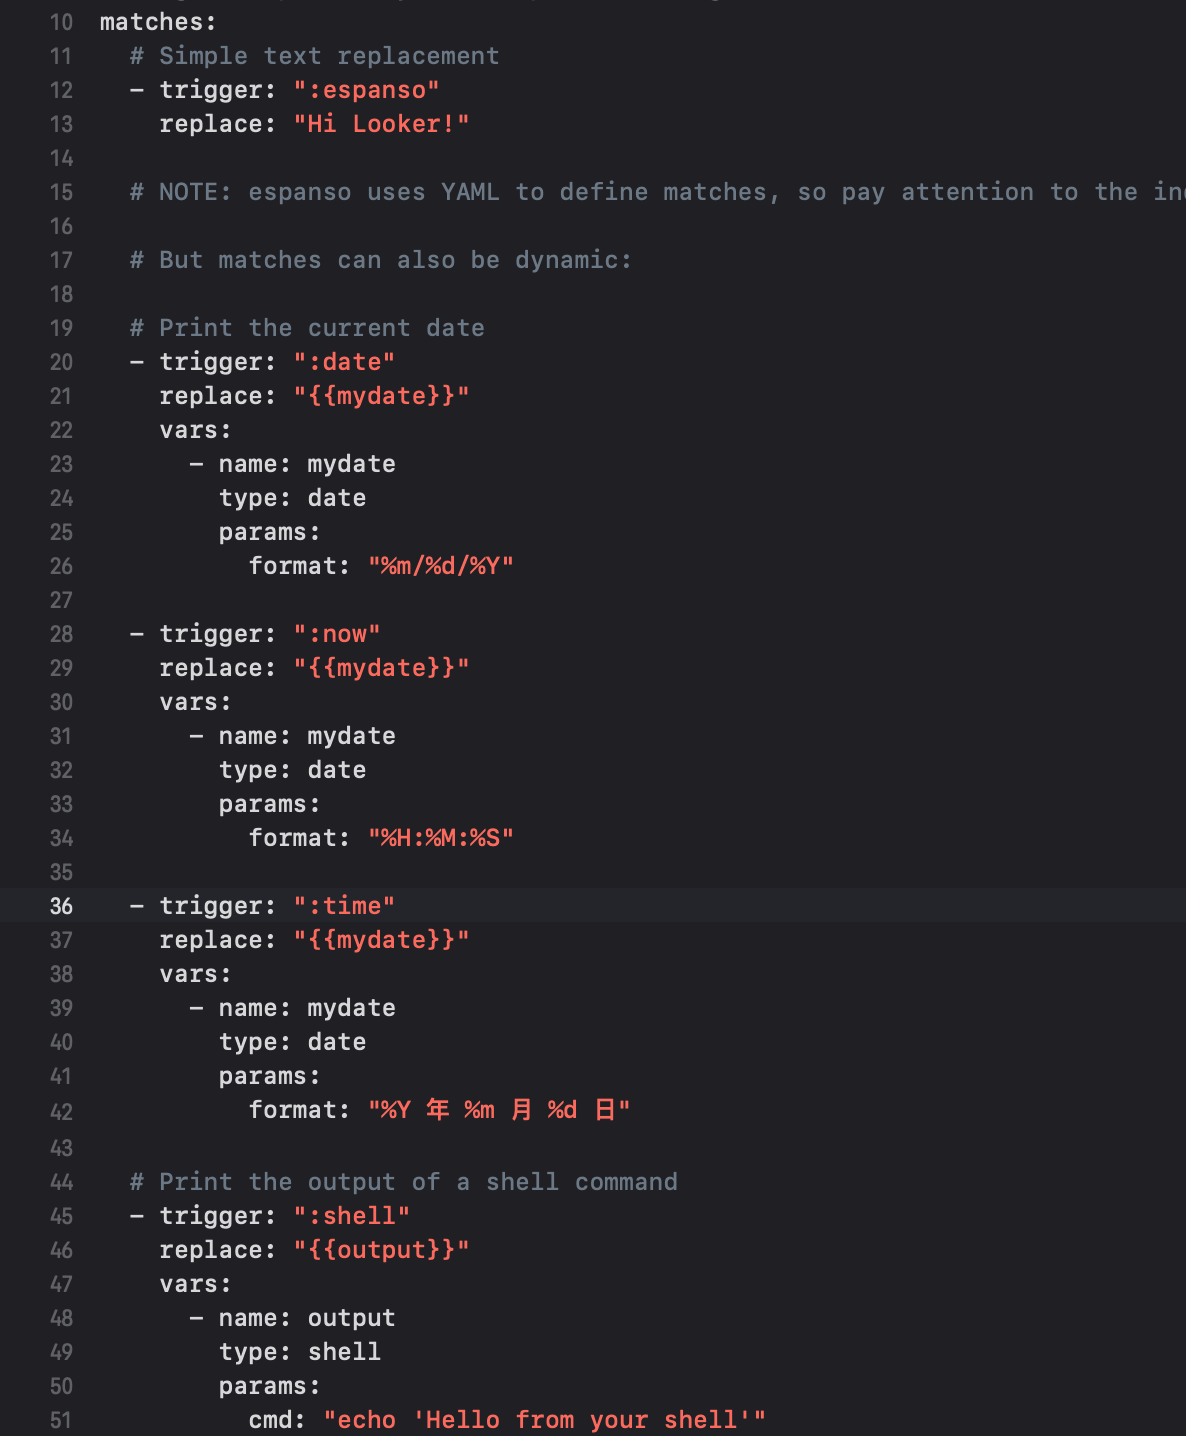1186x1436 pixels.
Task: Click the "# Print the current date" comment
Action: pyautogui.click(x=307, y=328)
